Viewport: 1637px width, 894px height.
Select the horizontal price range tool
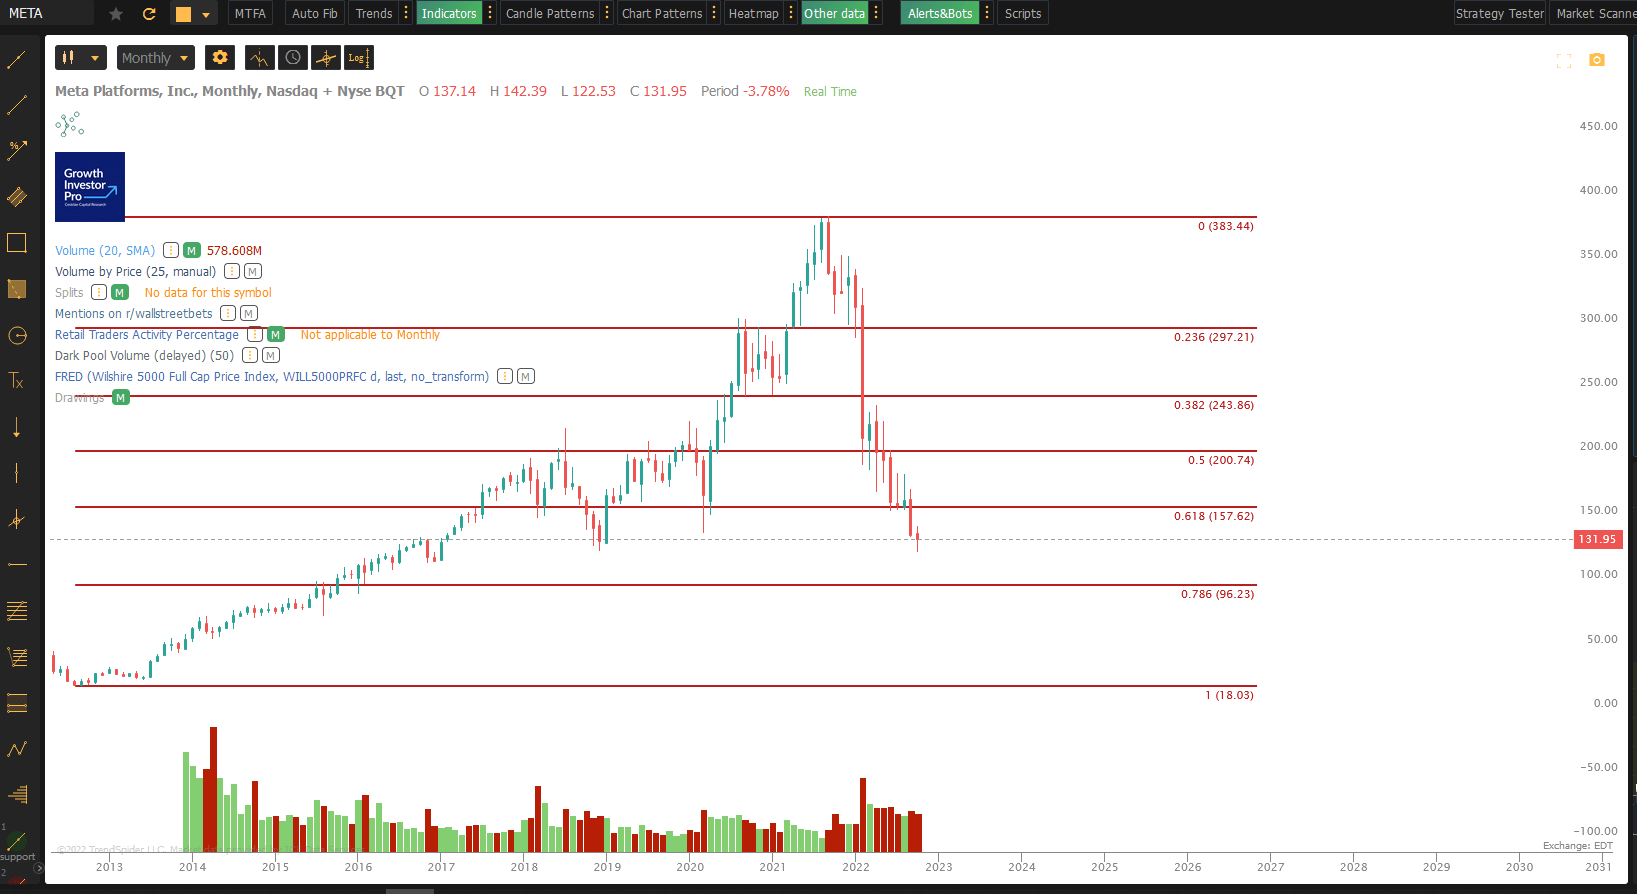tap(17, 703)
